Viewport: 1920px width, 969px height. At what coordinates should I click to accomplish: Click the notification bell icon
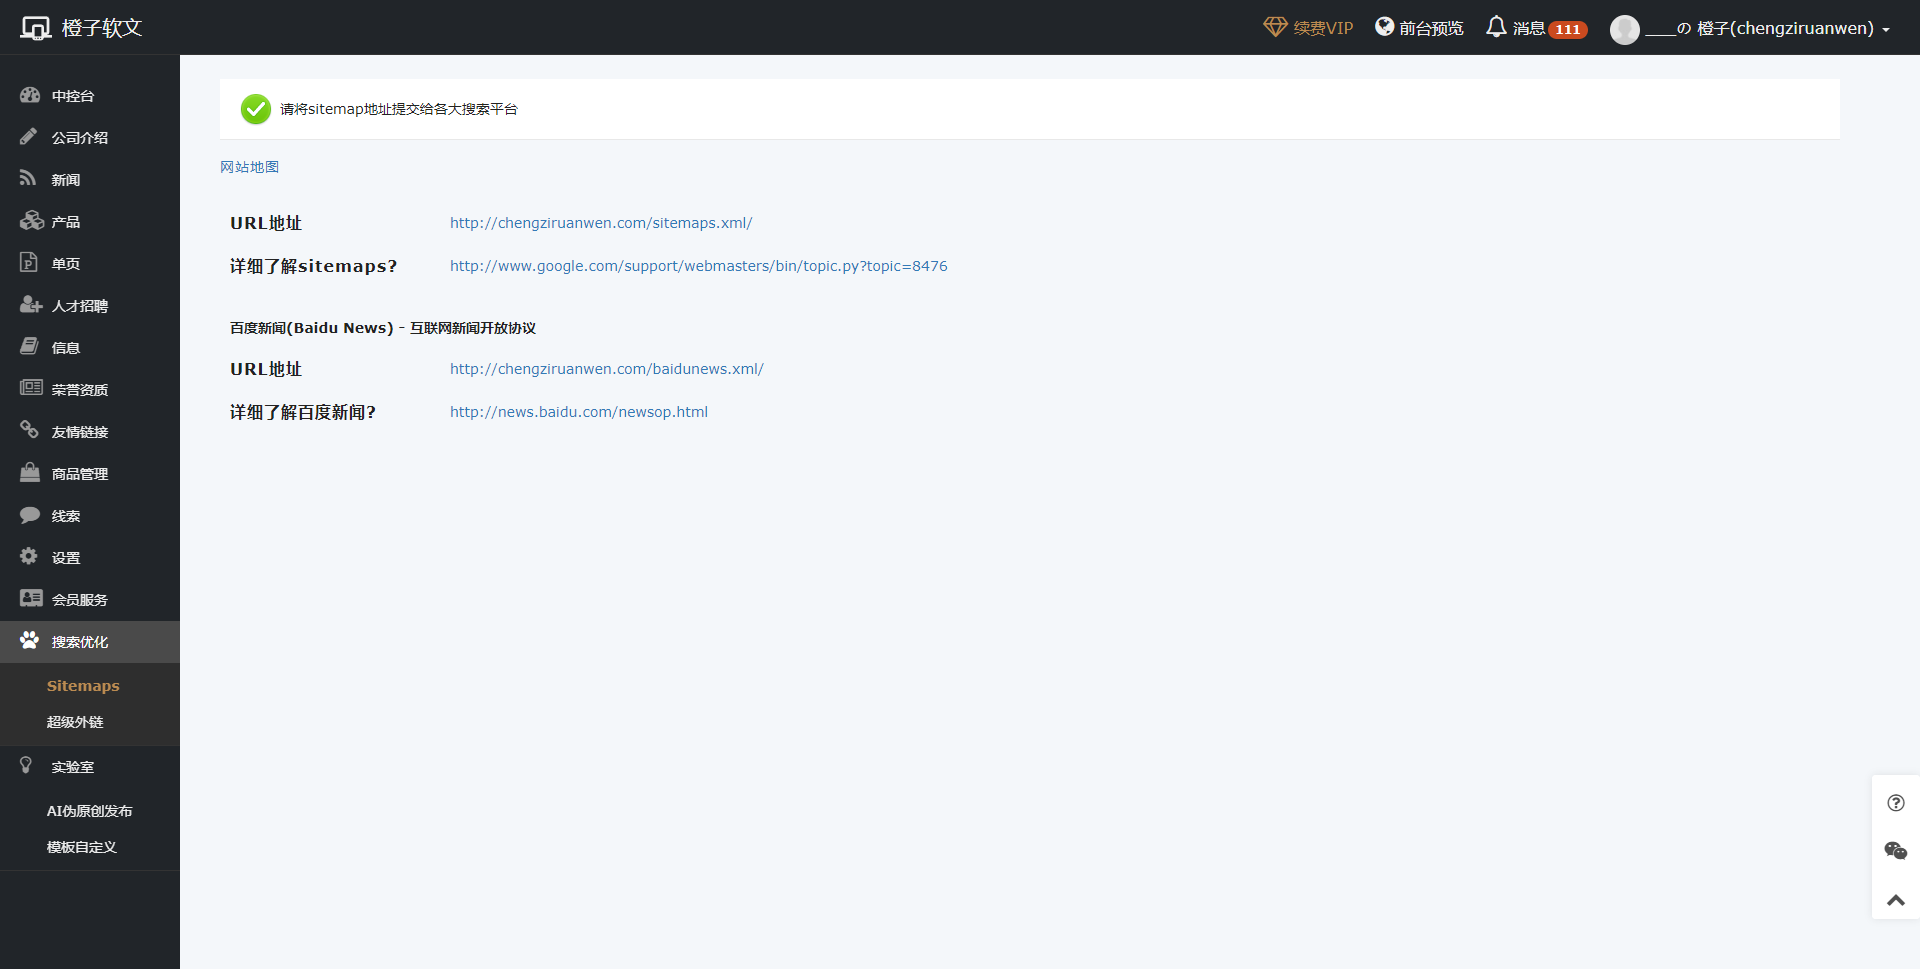pyautogui.click(x=1496, y=27)
